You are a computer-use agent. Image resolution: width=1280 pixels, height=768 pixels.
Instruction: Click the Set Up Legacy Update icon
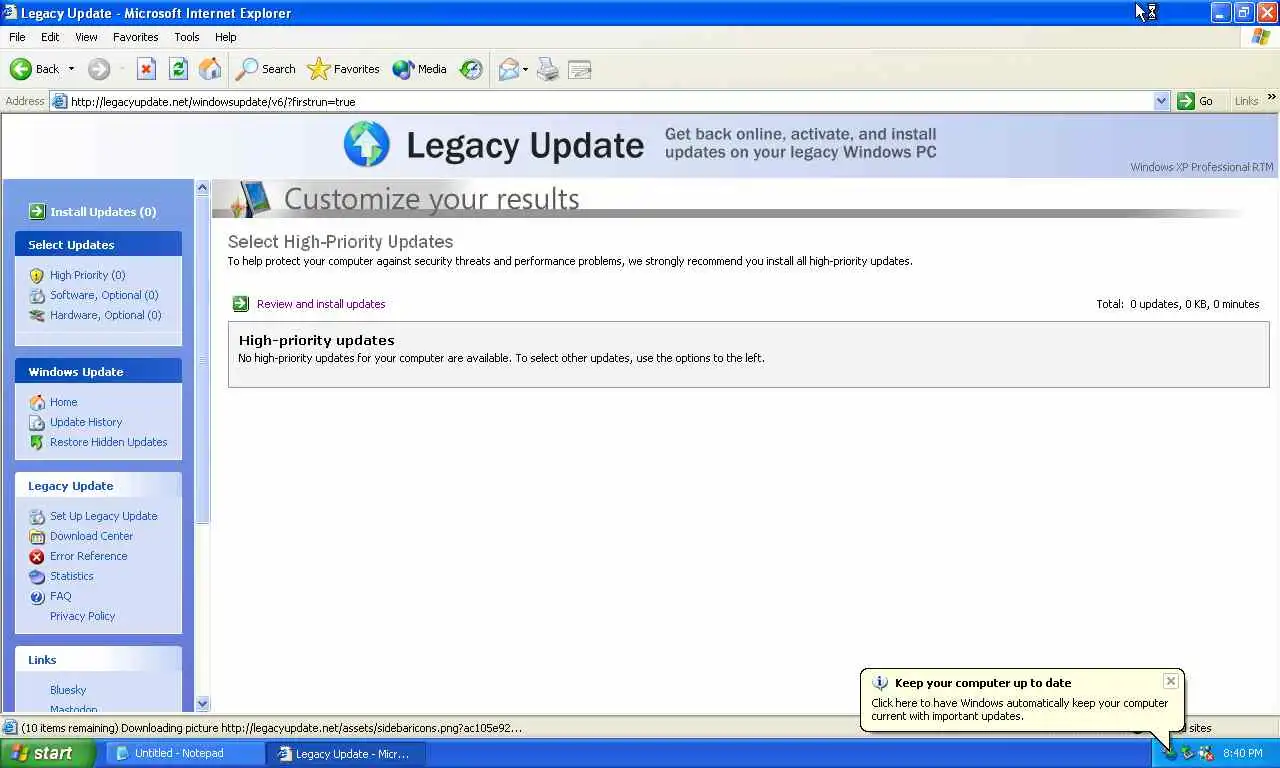(x=37, y=516)
